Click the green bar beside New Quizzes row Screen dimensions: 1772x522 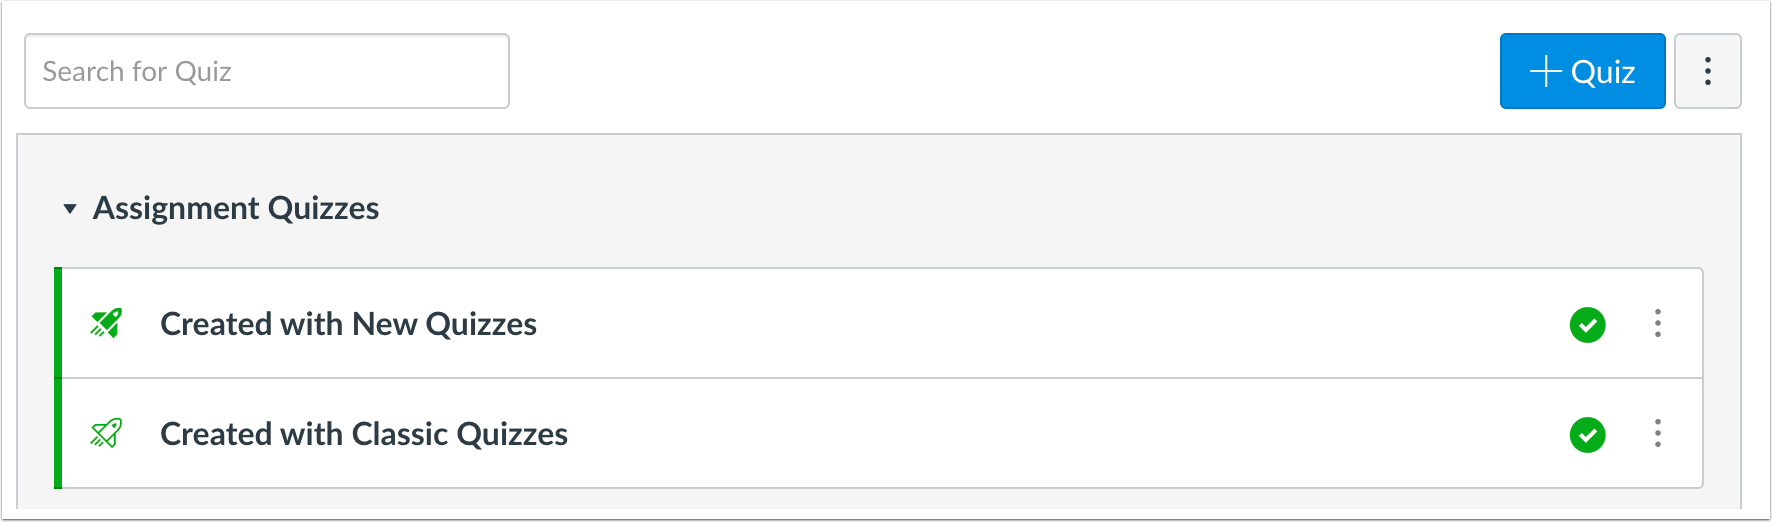pos(58,323)
